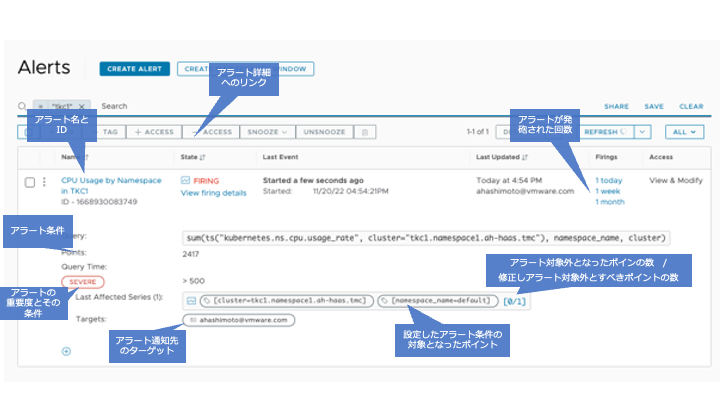Click the "> 500" condition text
720x405 pixels.
pos(193,281)
